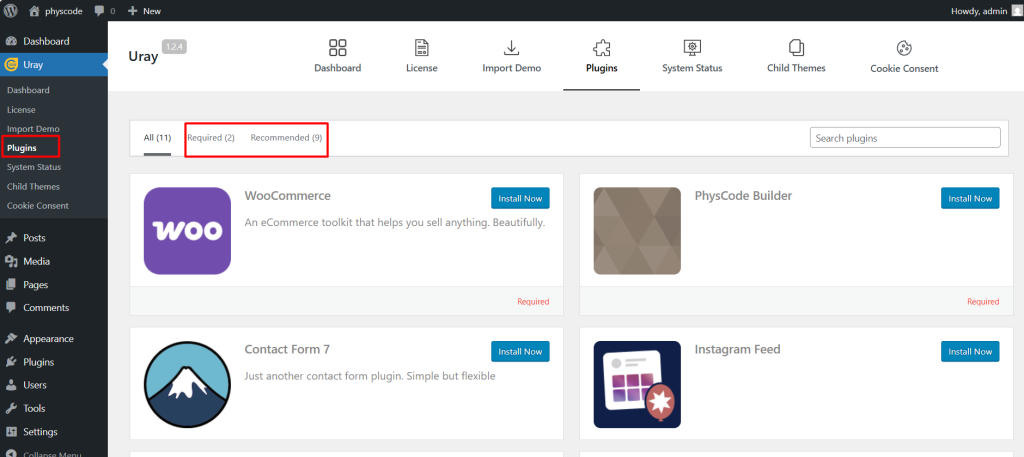The width and height of the screenshot is (1024, 457).
Task: Click the Comments icon in sidebar
Action: [11, 307]
